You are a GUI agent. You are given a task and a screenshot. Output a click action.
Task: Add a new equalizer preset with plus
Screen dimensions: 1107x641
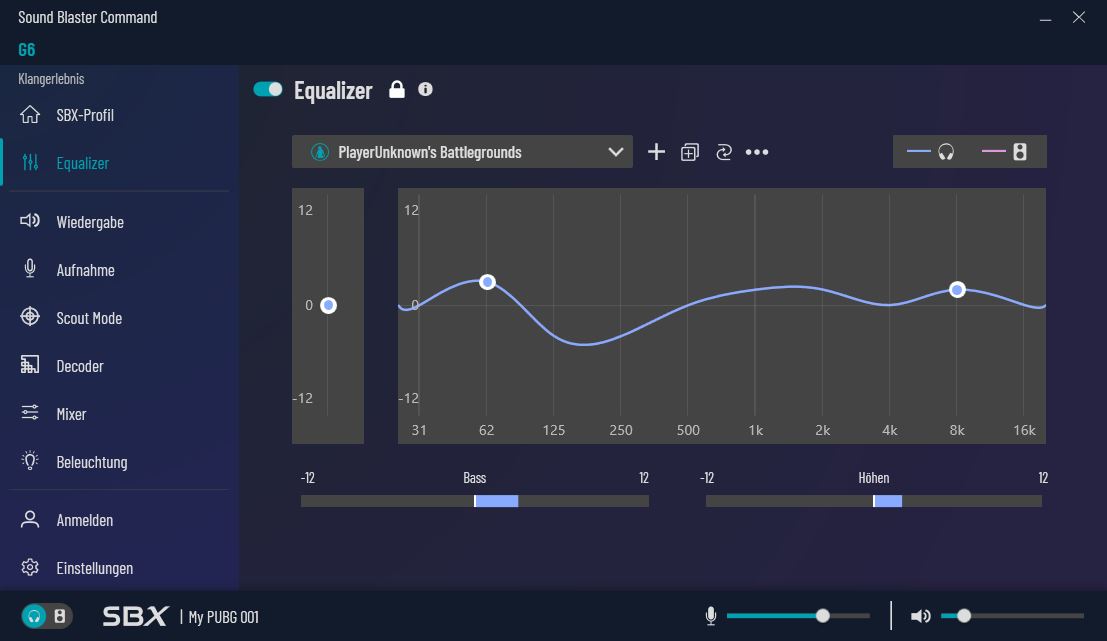(x=656, y=152)
